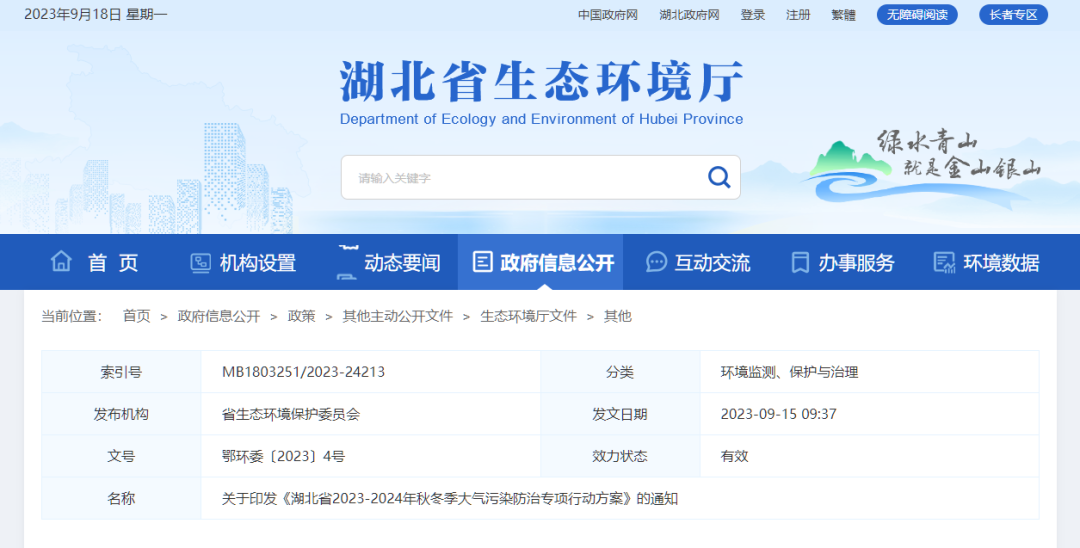Click the 长者专区 button
Screen dimensions: 1080x548
1013,14
